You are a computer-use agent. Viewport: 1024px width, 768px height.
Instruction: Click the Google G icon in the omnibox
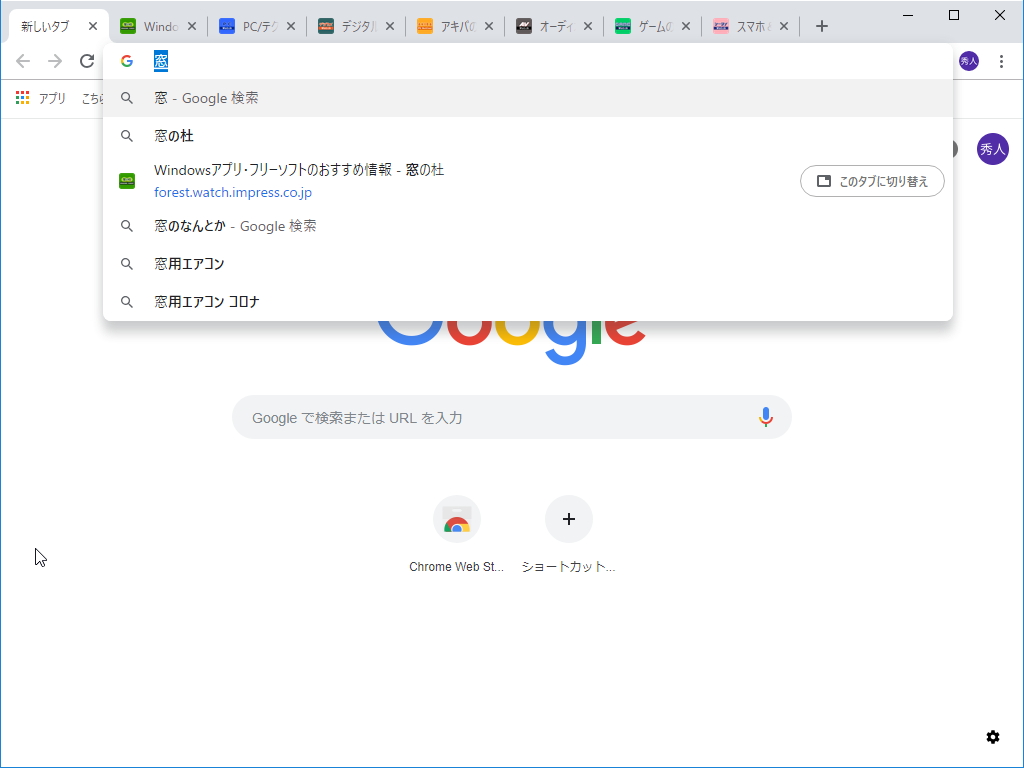[x=126, y=60]
